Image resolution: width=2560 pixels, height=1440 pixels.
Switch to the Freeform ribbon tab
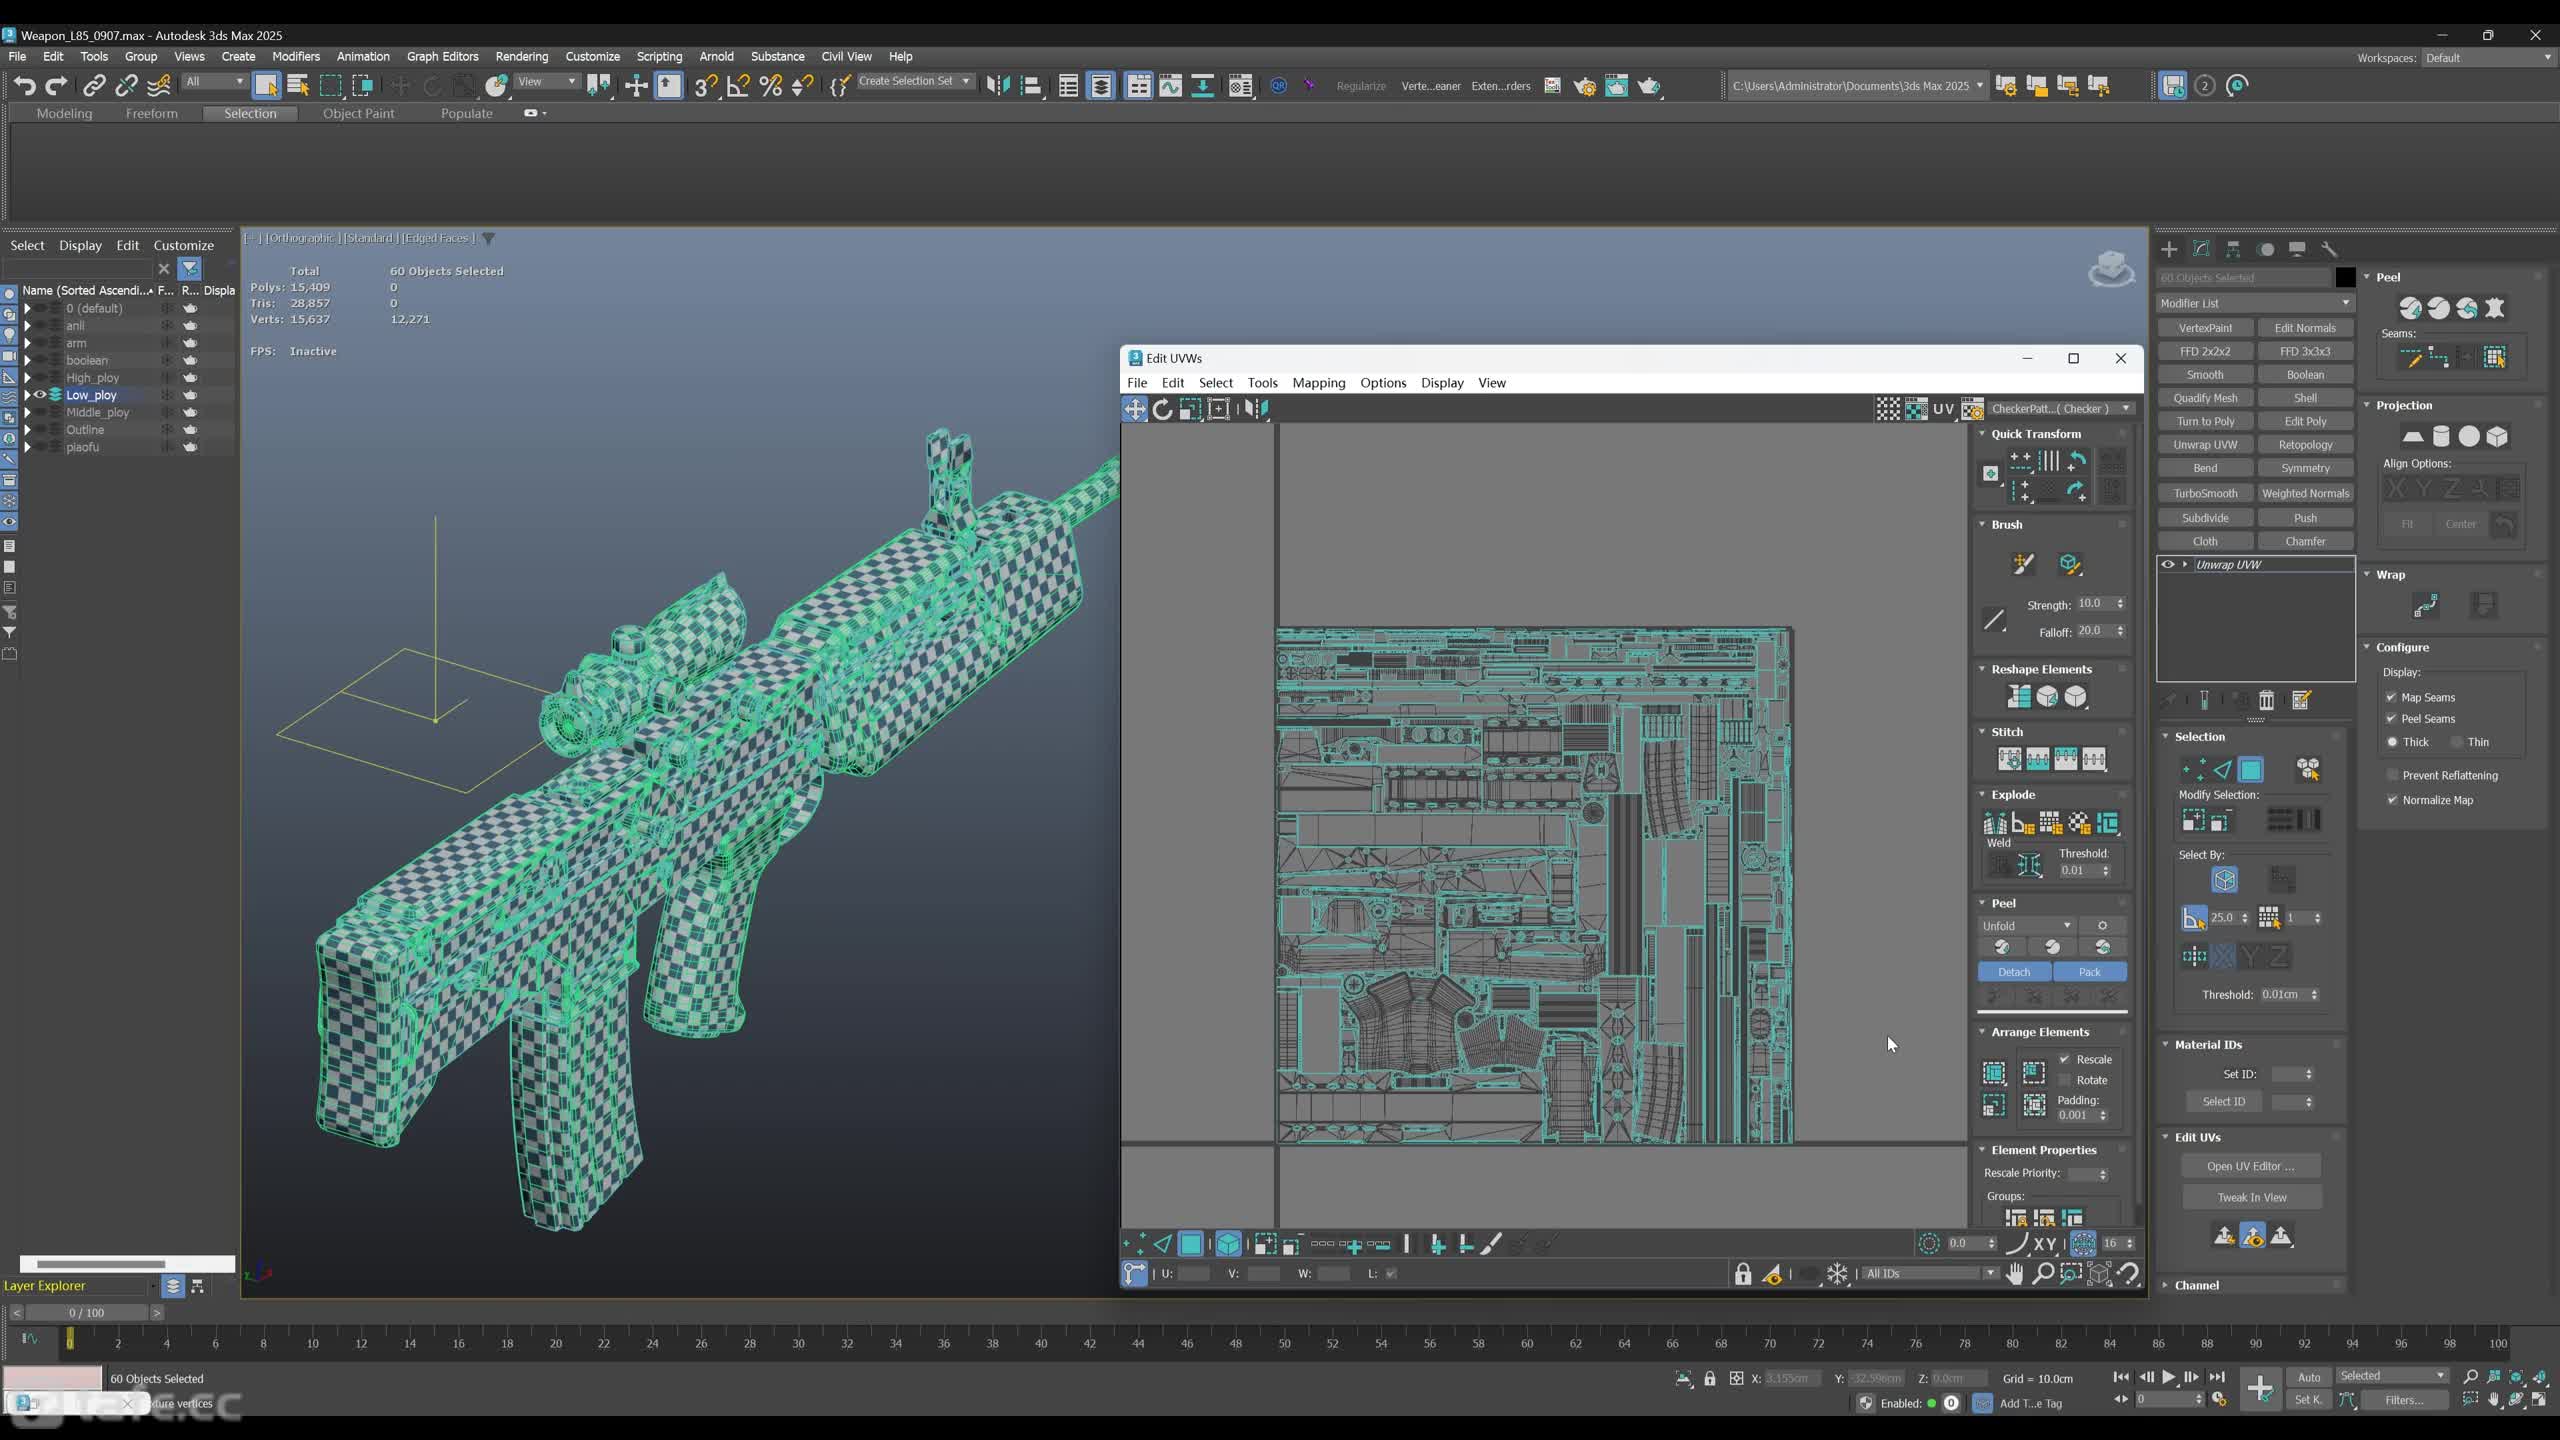[152, 114]
